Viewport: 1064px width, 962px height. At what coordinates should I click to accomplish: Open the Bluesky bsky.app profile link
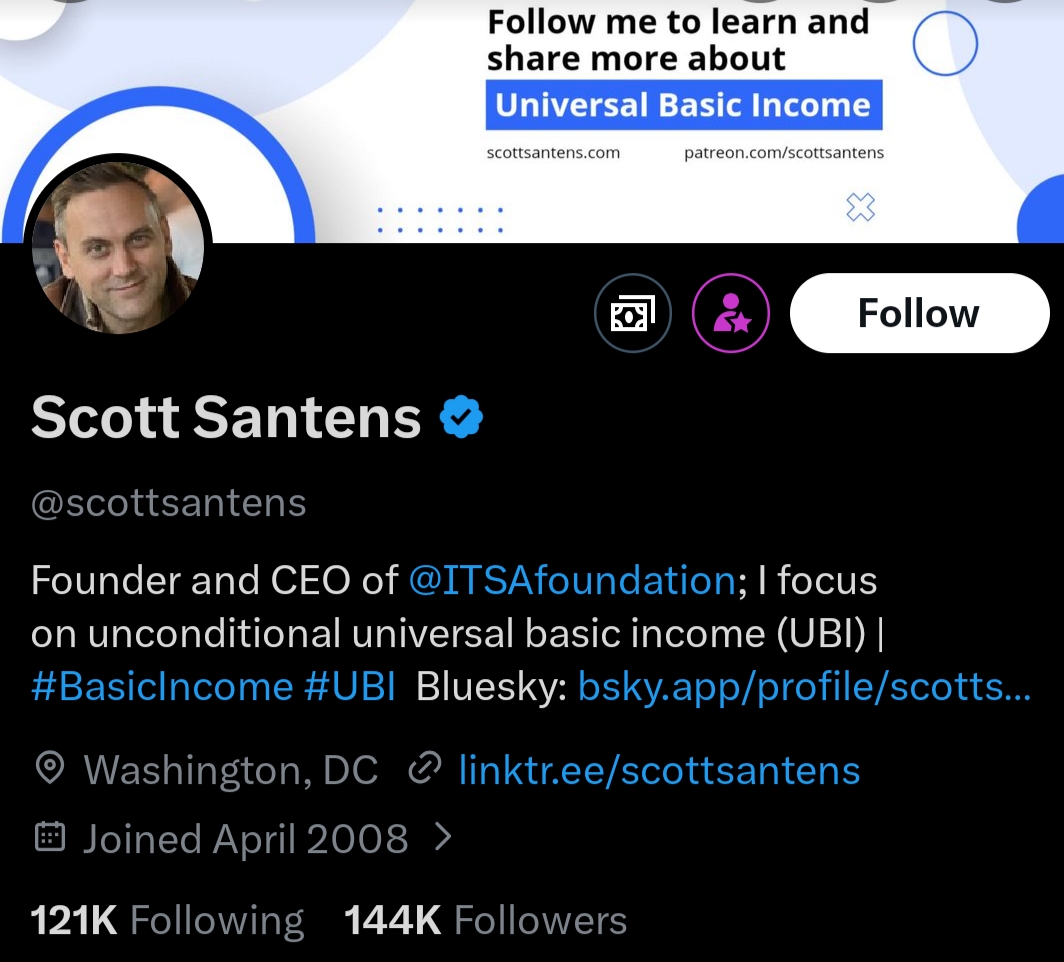[x=804, y=687]
